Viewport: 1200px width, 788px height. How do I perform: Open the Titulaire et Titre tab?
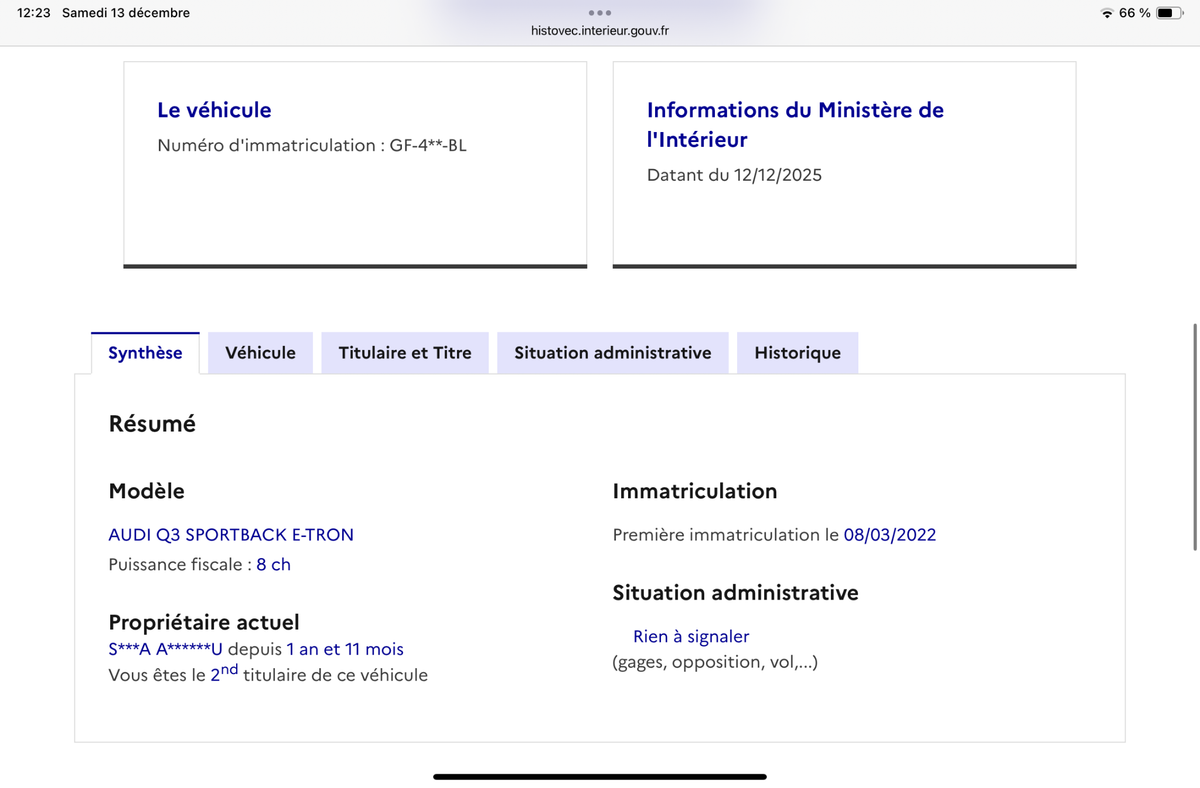(x=404, y=353)
